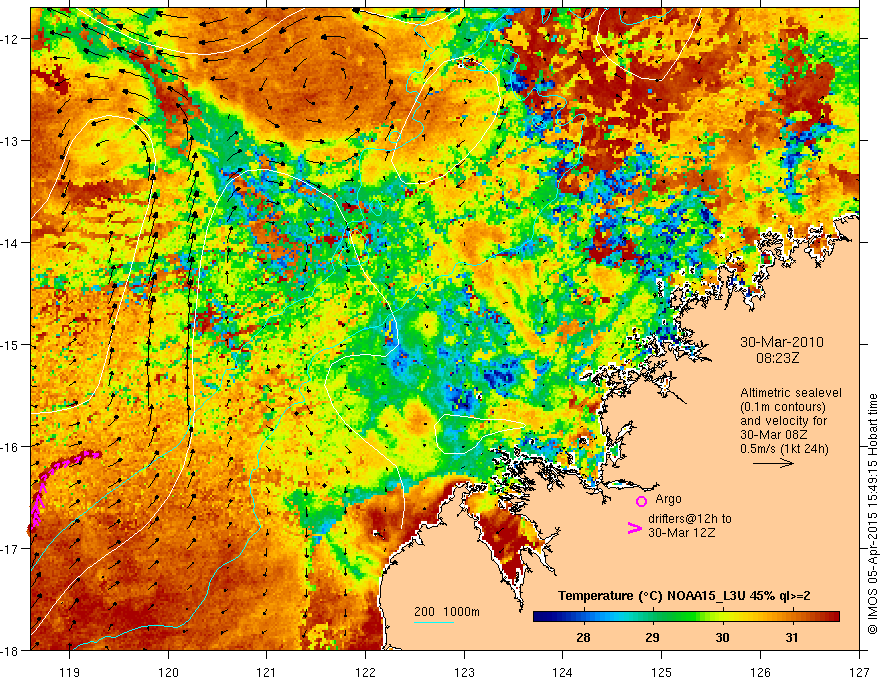
Task: Click longitude axis label 126
Action: [x=760, y=672]
